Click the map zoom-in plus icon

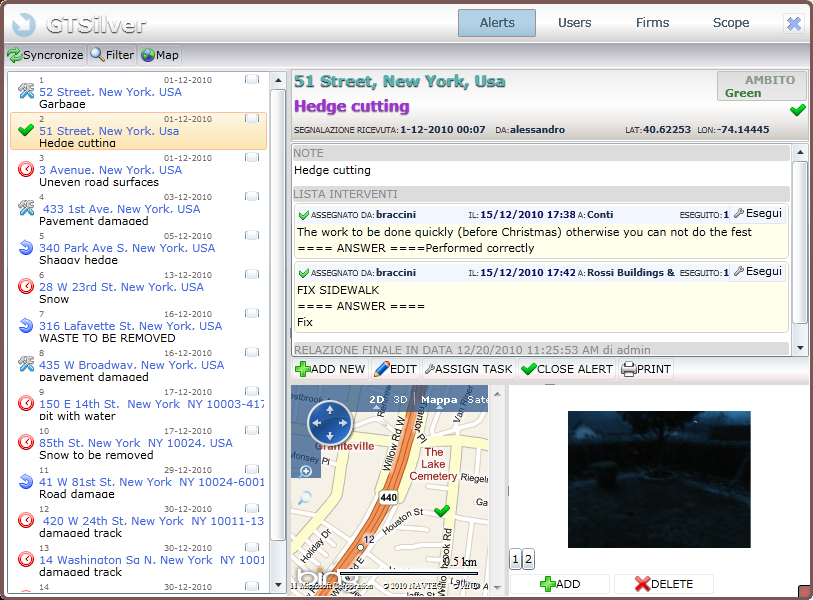(305, 471)
